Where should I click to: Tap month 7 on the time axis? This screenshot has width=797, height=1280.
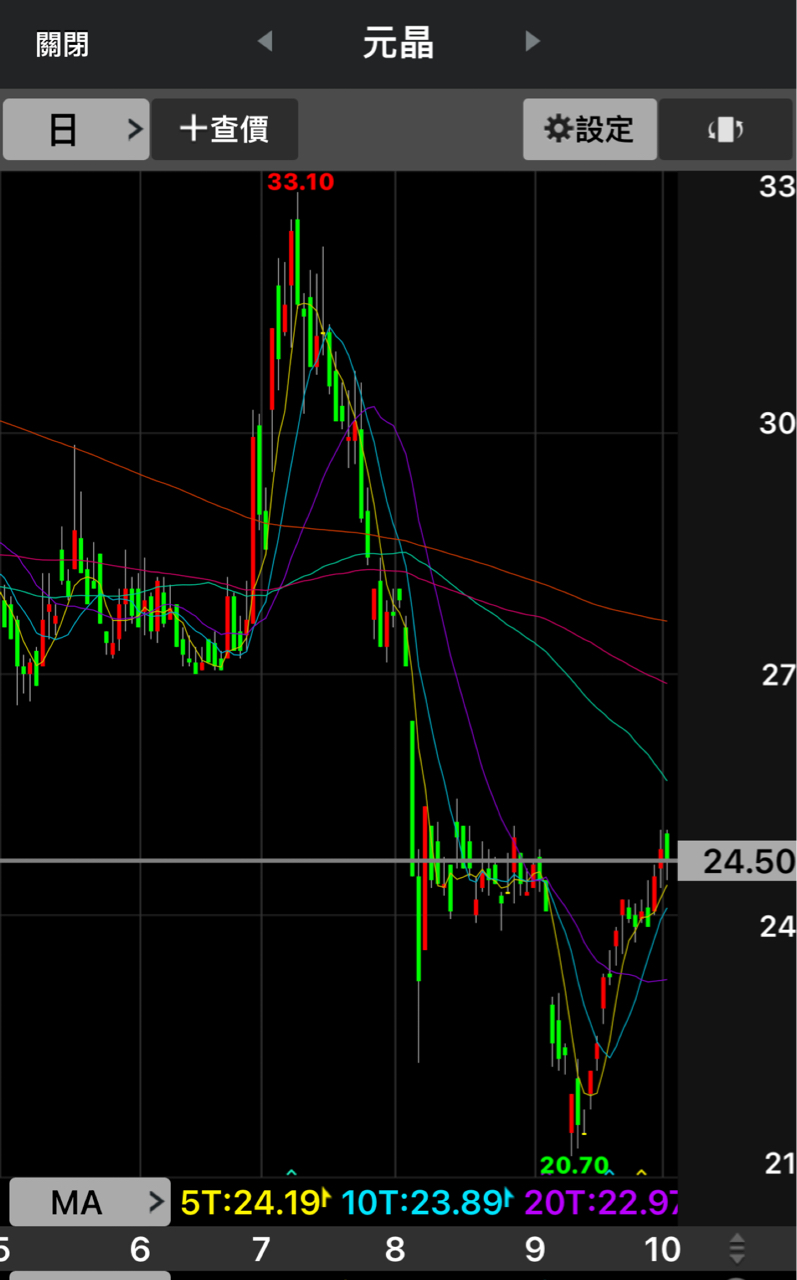[261, 1249]
